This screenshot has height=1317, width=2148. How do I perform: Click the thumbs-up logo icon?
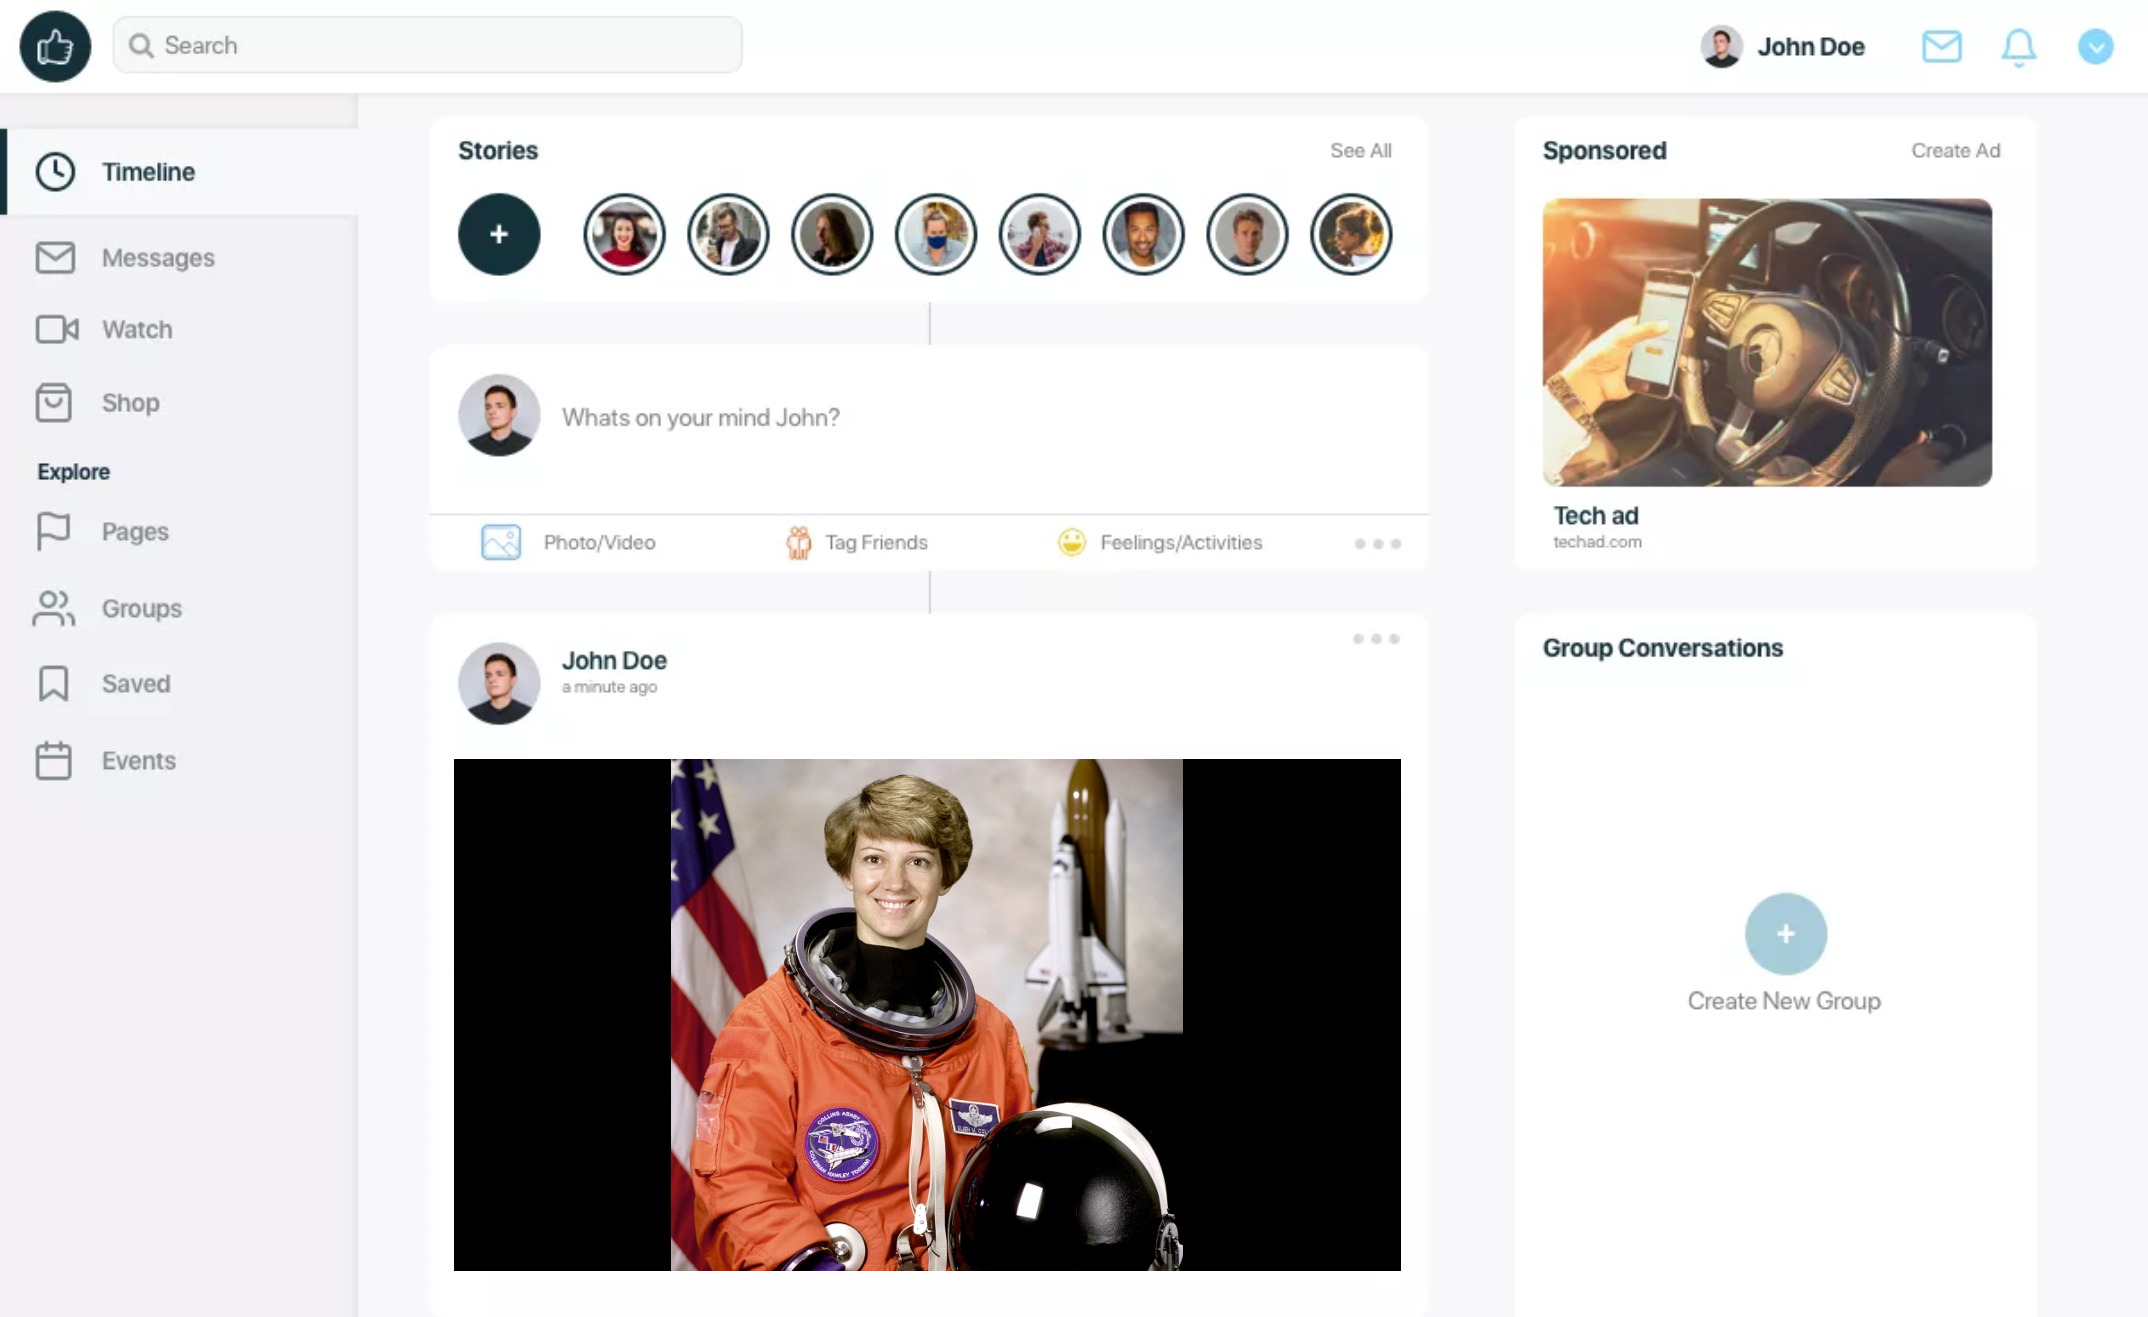tap(55, 46)
